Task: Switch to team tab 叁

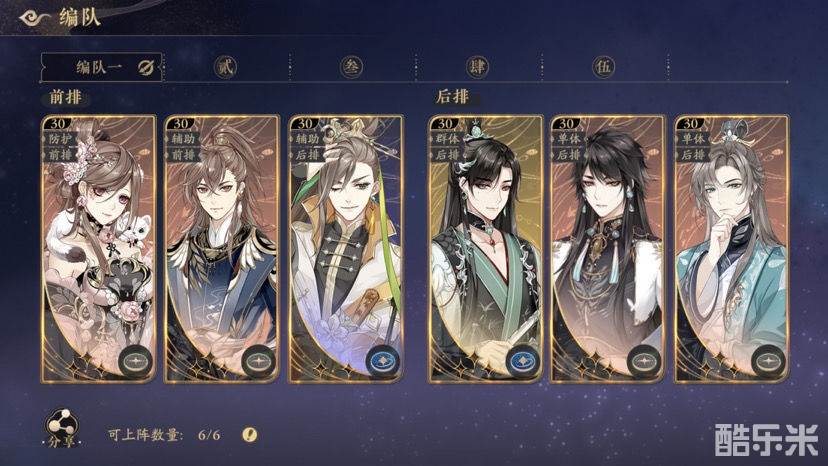Action: (352, 67)
